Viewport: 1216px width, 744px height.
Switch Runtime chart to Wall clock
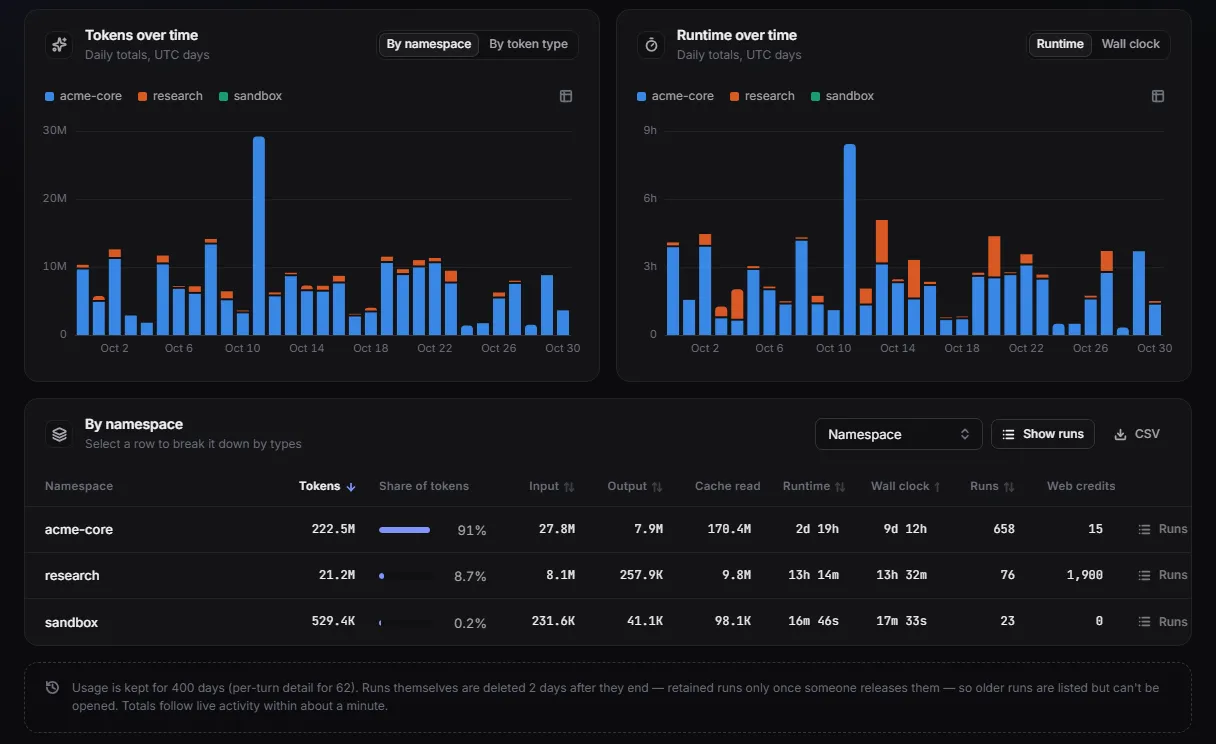coord(1130,44)
